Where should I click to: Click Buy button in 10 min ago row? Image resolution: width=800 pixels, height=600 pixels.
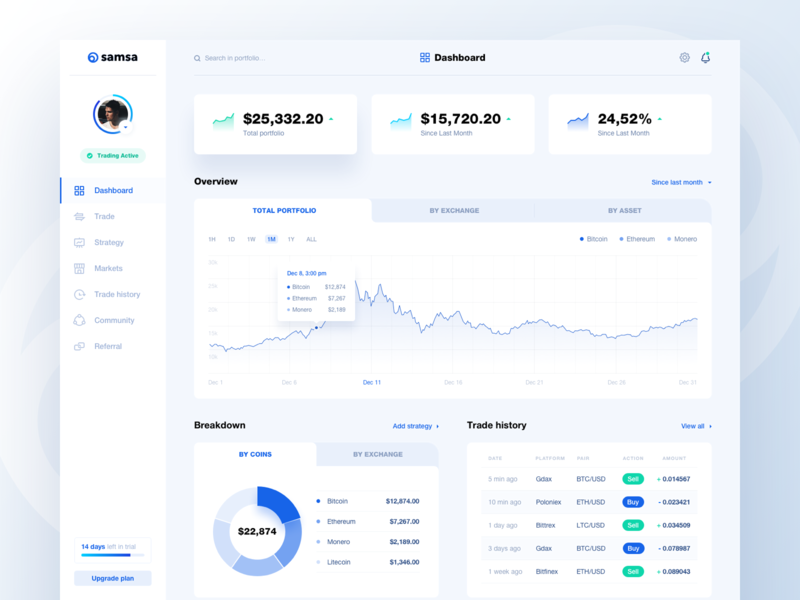[633, 502]
